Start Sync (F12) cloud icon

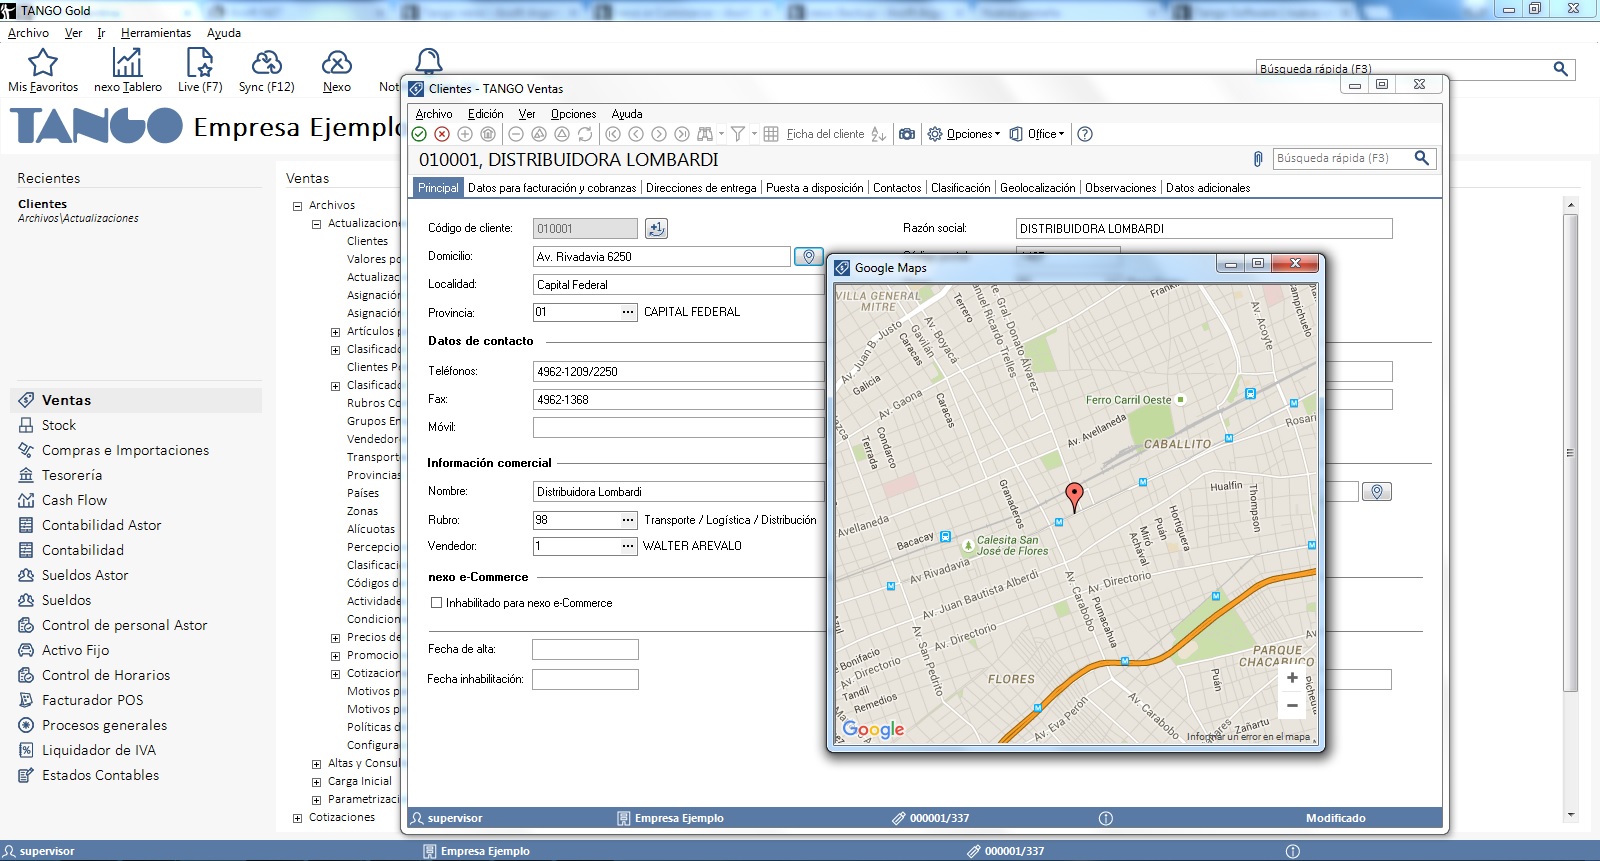pos(267,71)
